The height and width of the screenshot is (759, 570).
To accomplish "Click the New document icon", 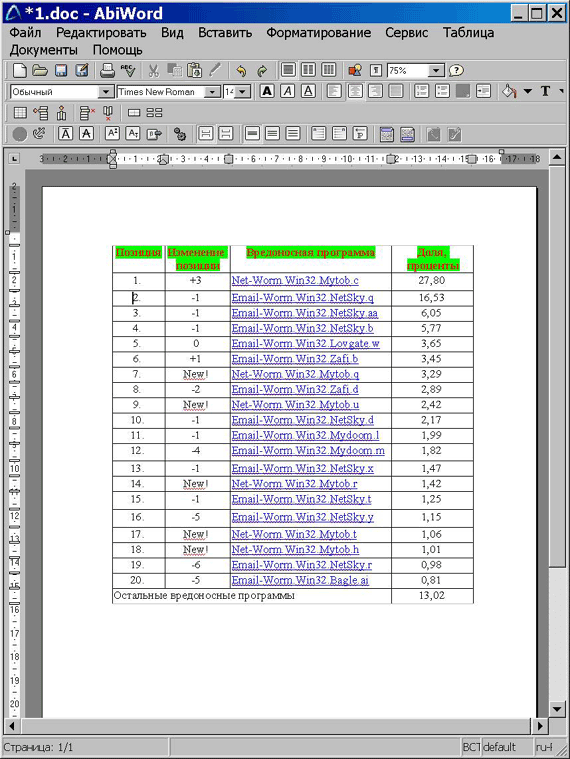I will coord(20,71).
